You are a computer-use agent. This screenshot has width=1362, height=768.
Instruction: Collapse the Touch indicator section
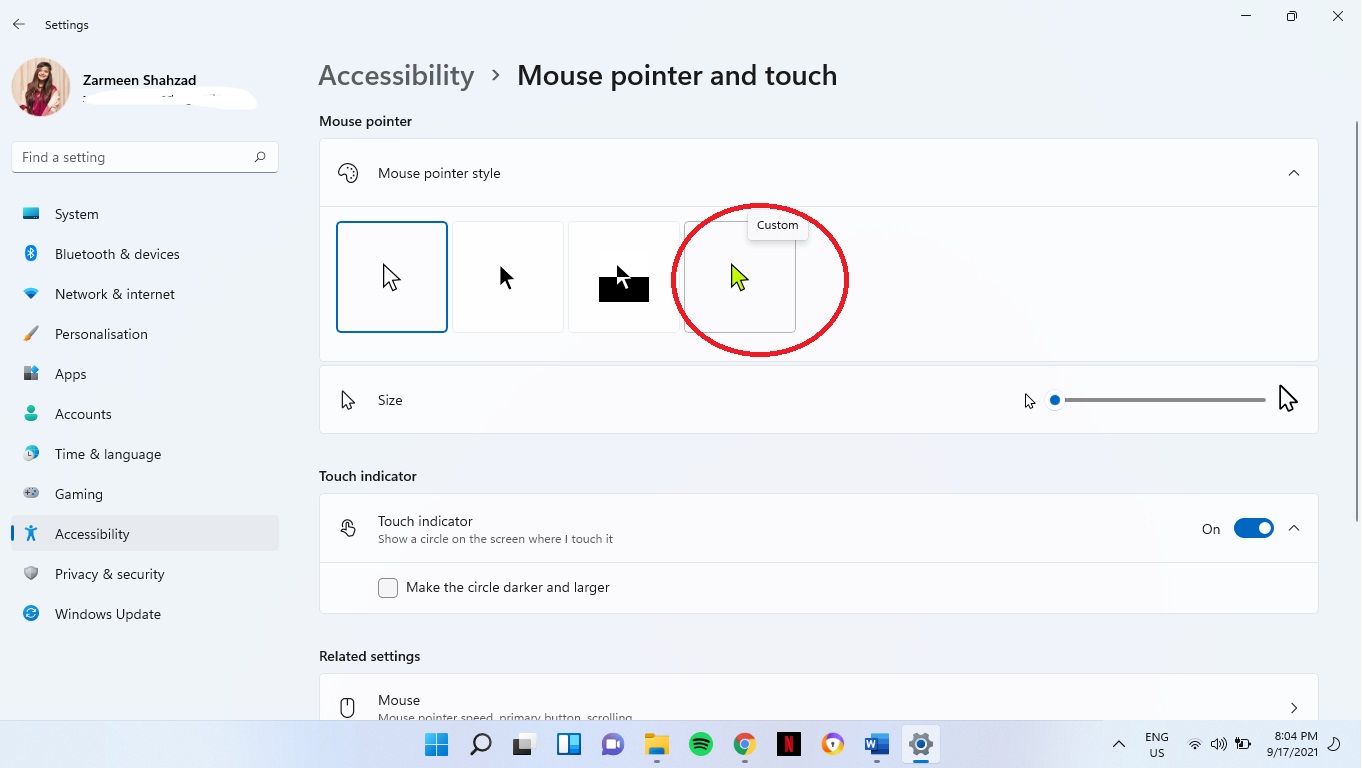point(1293,528)
